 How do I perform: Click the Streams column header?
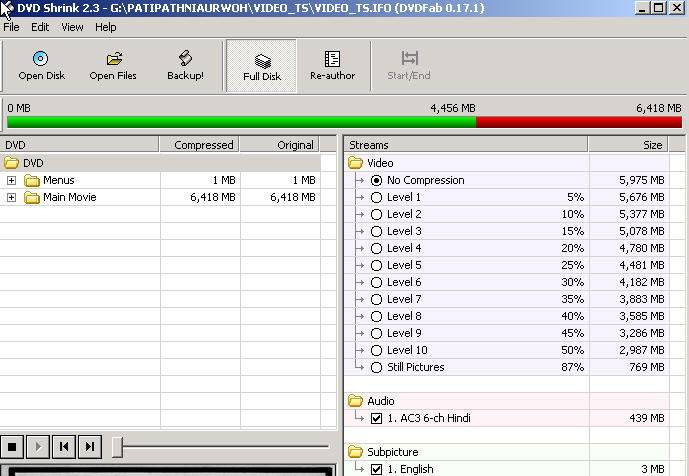[466, 145]
